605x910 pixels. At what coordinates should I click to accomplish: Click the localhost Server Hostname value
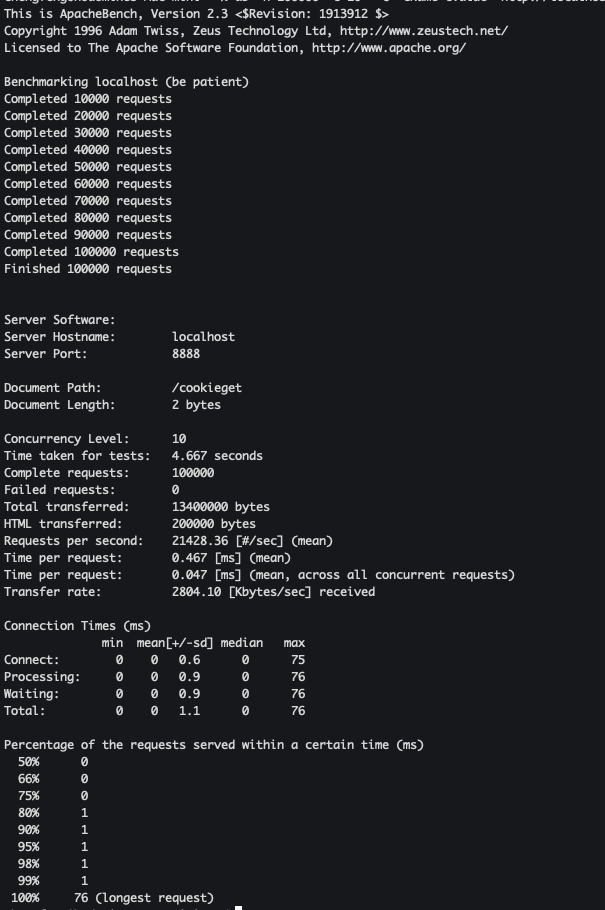pyautogui.click(x=203, y=337)
